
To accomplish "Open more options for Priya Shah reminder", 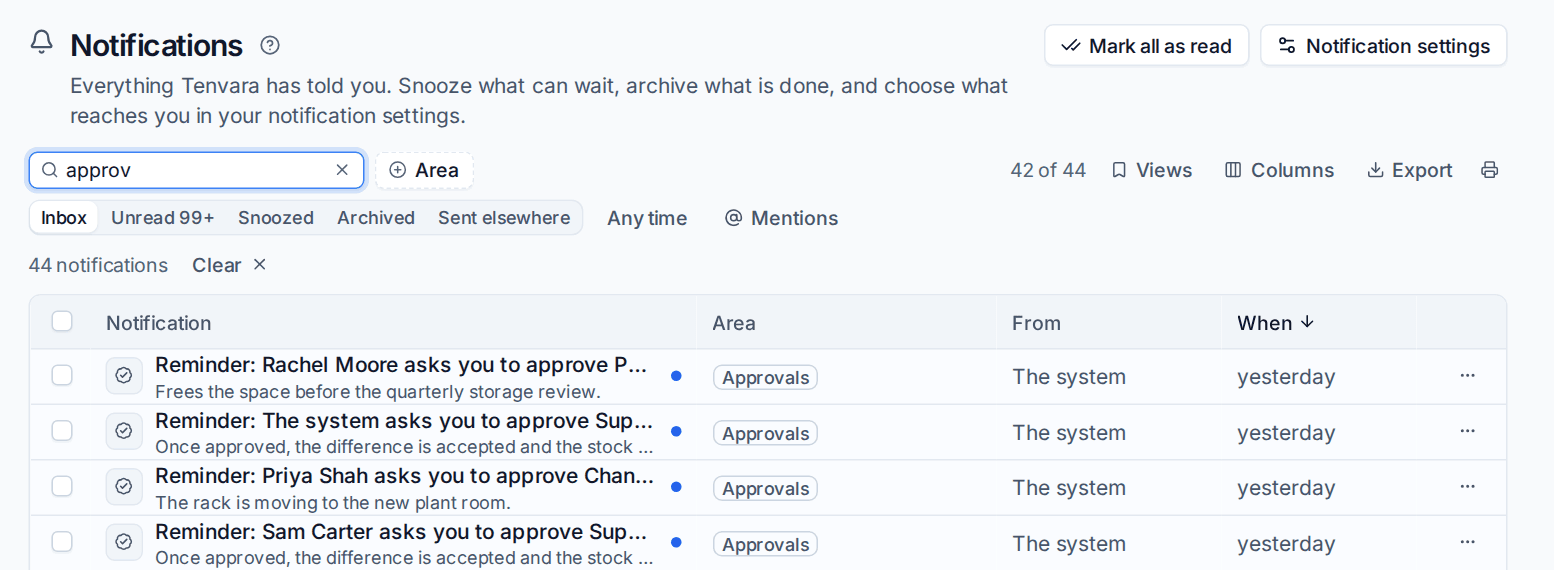I will (x=1467, y=487).
